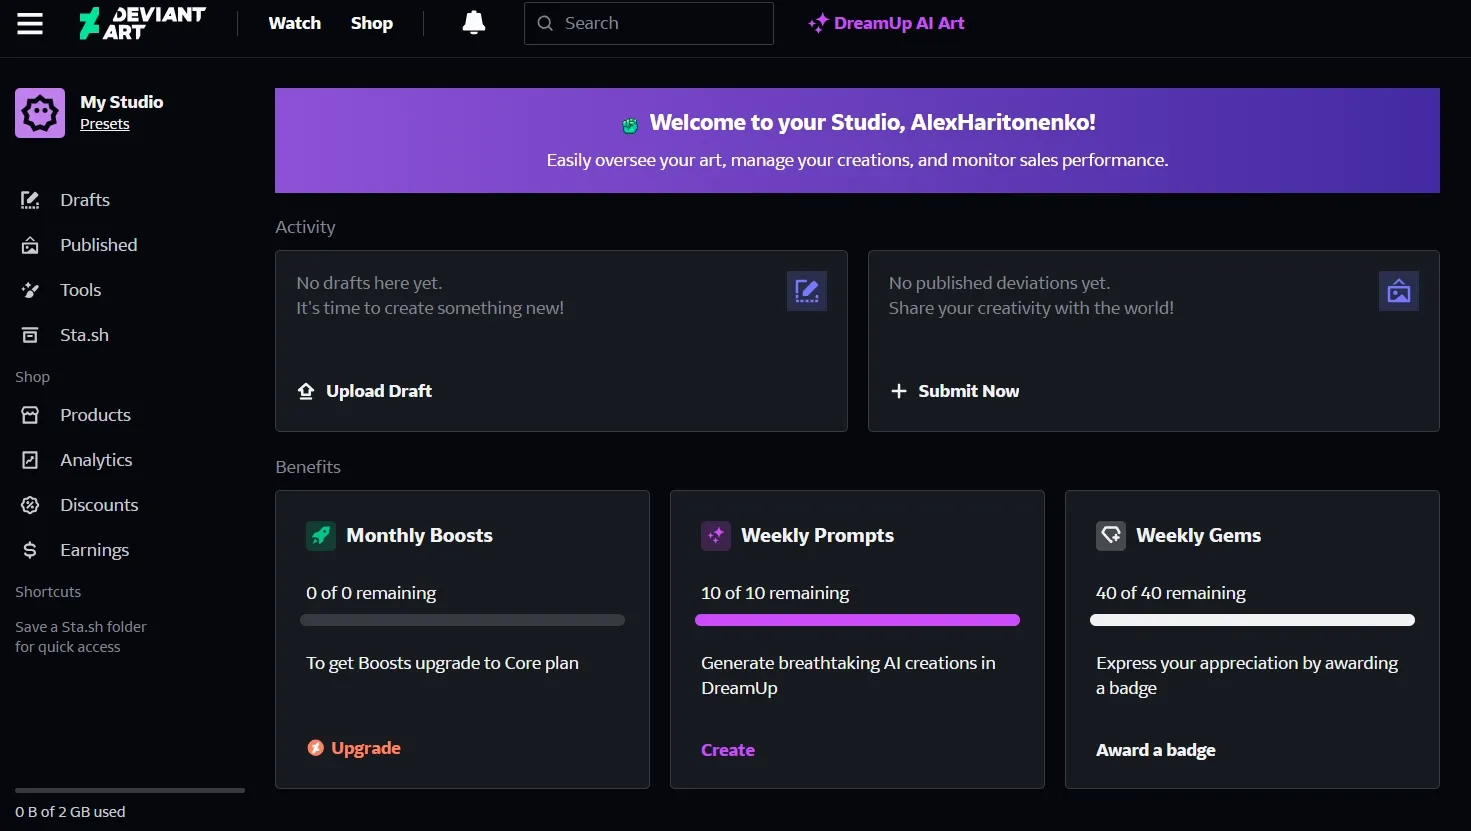The image size is (1471, 831).
Task: Click the published image icon in the Activity card
Action: pyautogui.click(x=1399, y=291)
